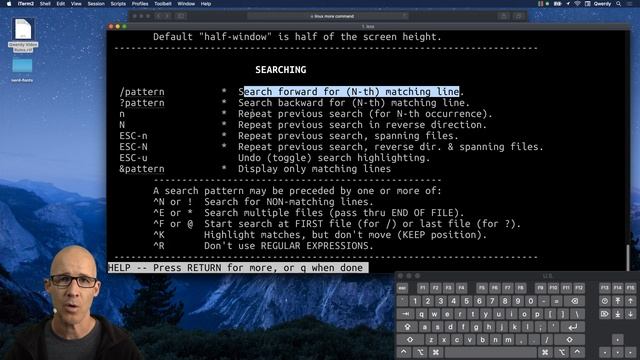Viewport: 640px width, 360px height.
Task: Click the "SEARCHING" section heading
Action: (280, 70)
